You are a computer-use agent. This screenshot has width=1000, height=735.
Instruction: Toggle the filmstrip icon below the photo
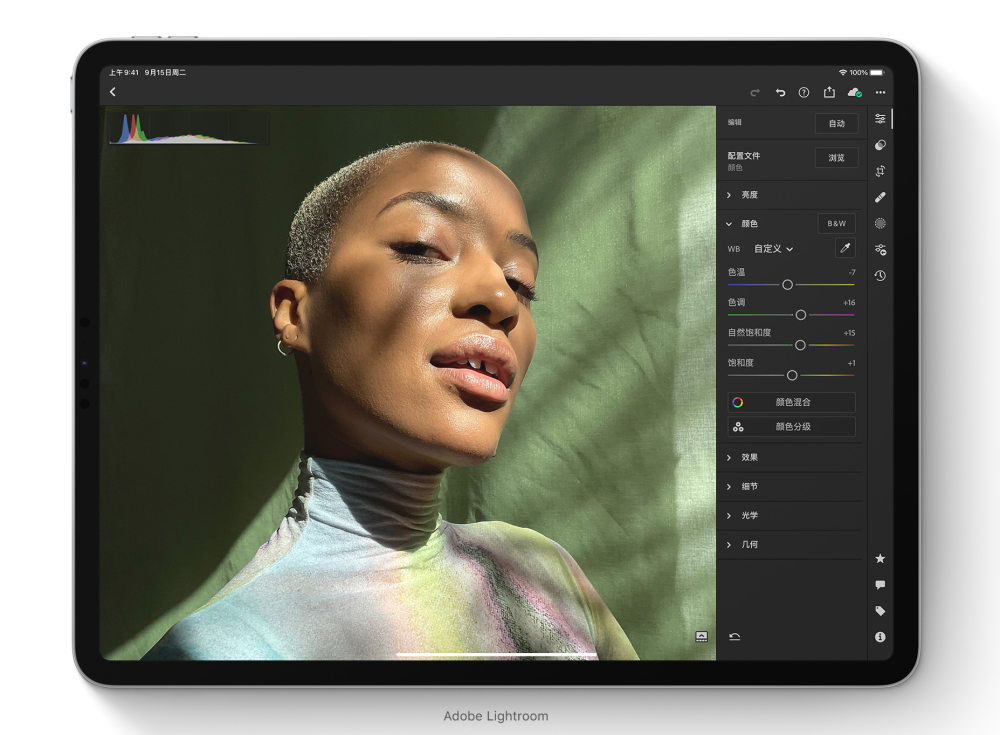pyautogui.click(x=702, y=637)
